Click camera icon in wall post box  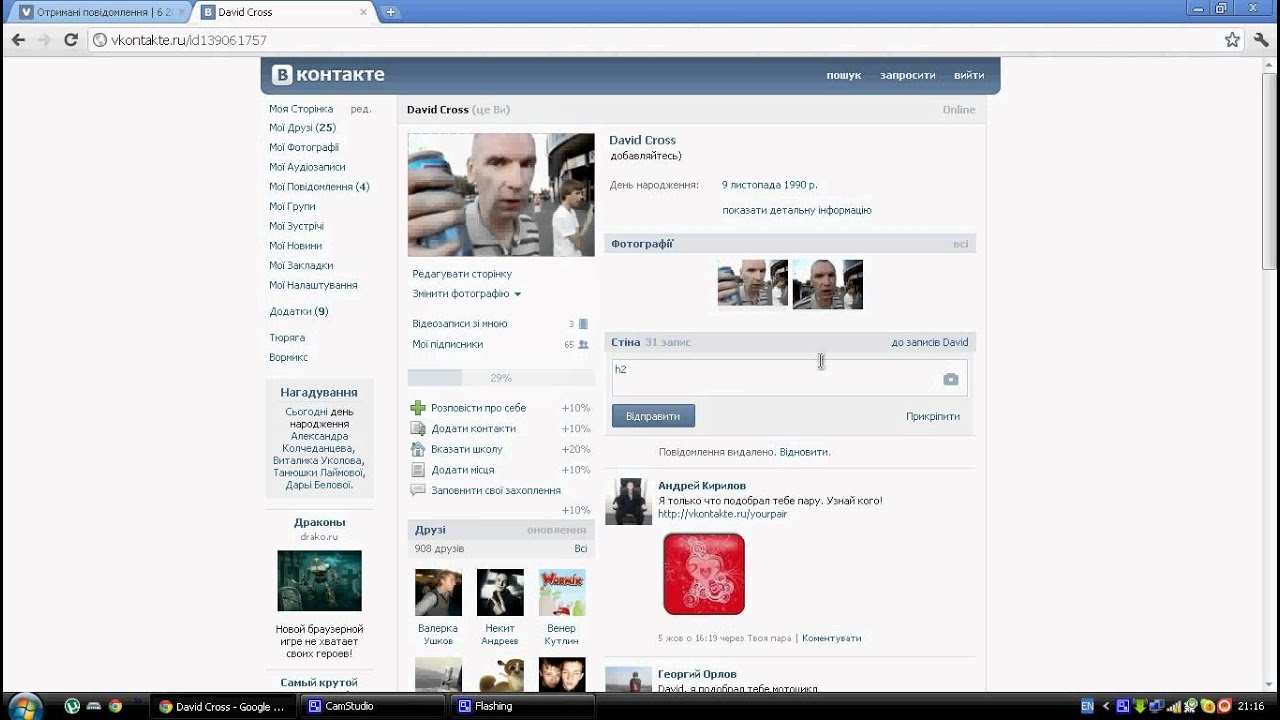[x=950, y=379]
